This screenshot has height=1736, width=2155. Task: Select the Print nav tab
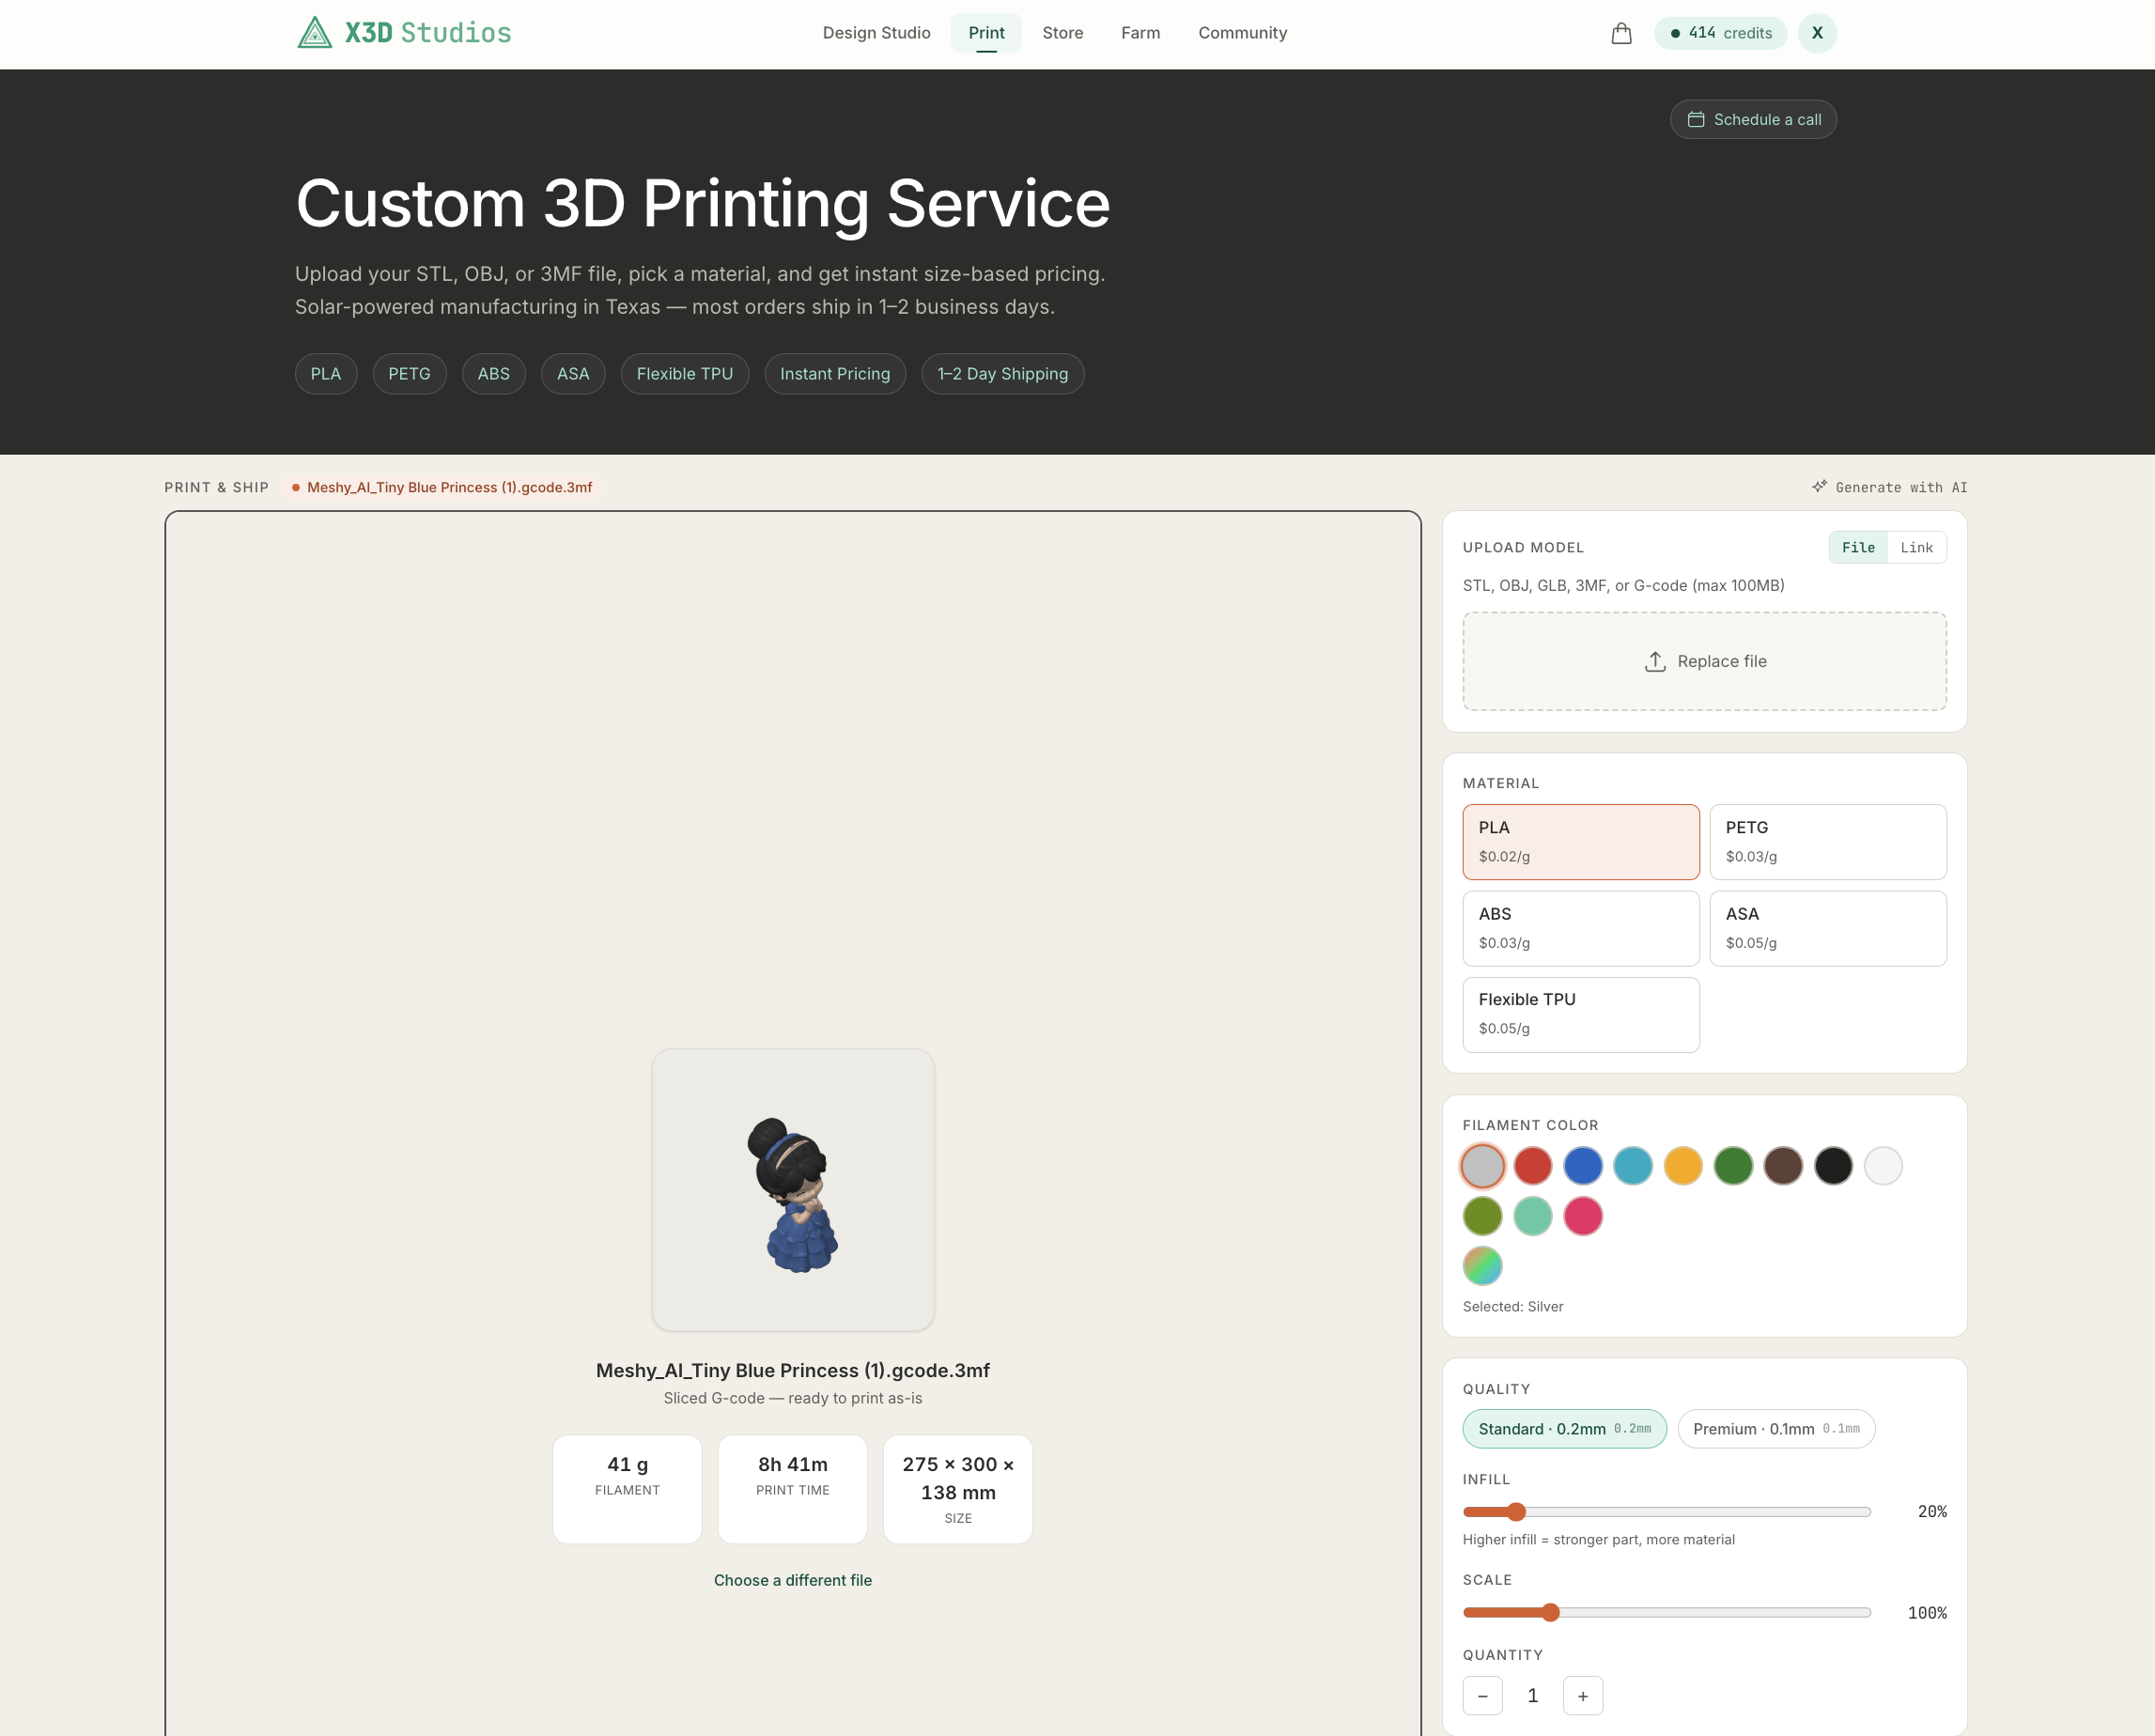(x=986, y=33)
